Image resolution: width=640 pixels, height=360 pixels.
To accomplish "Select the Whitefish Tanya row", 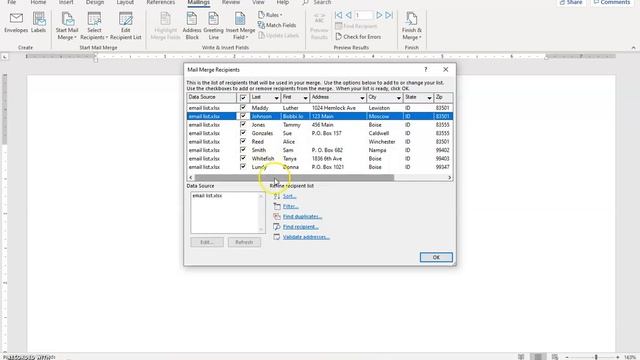I will [320, 158].
